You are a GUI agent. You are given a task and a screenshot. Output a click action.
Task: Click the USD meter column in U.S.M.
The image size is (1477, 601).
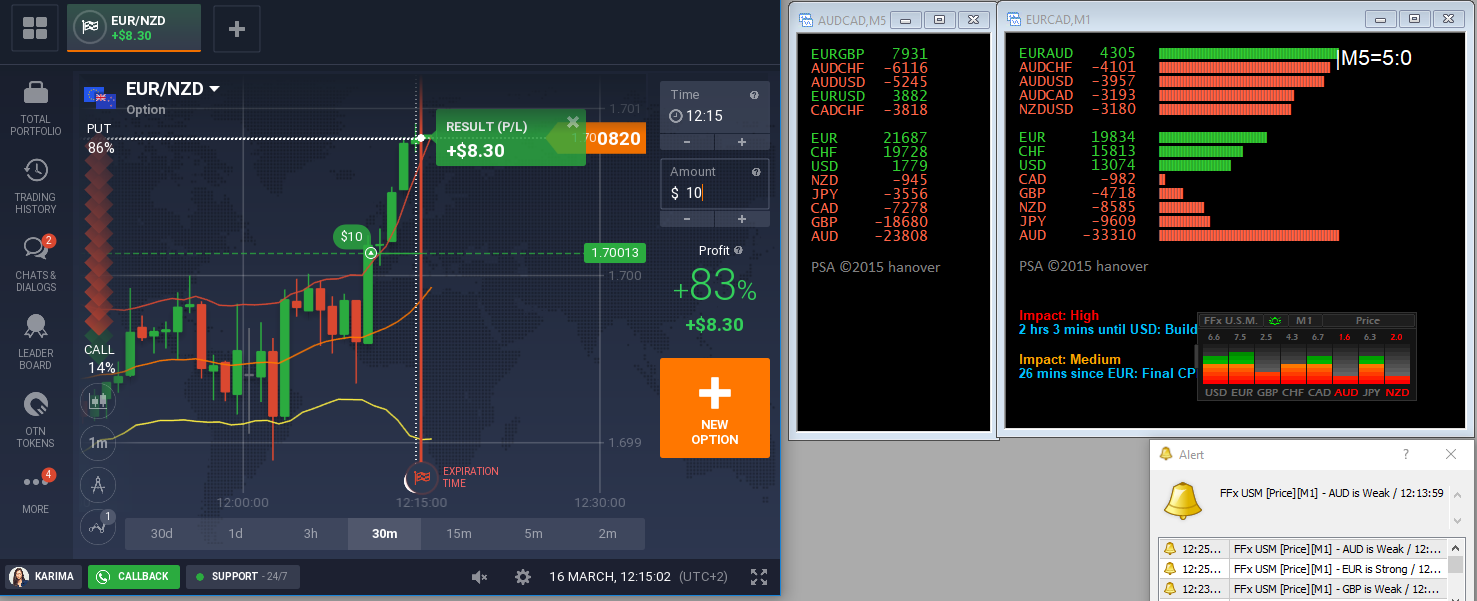point(1215,366)
